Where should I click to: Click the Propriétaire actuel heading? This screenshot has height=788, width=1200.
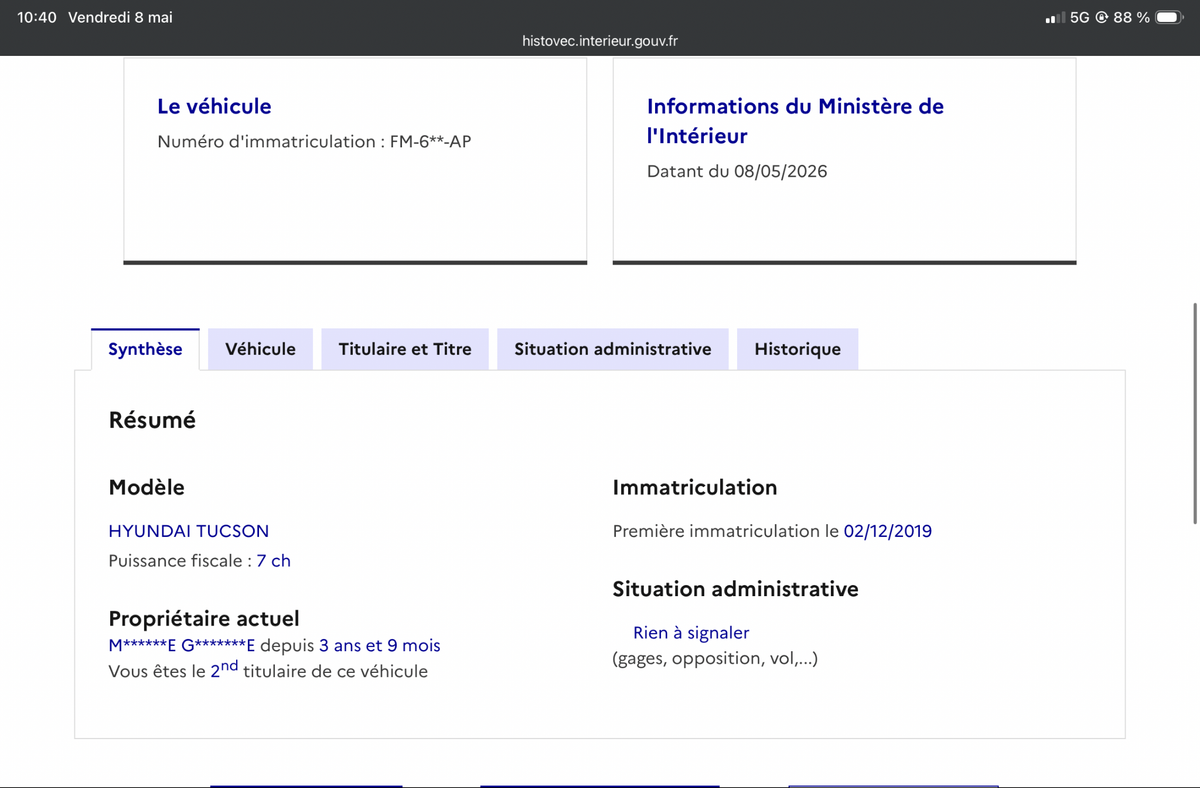click(204, 619)
